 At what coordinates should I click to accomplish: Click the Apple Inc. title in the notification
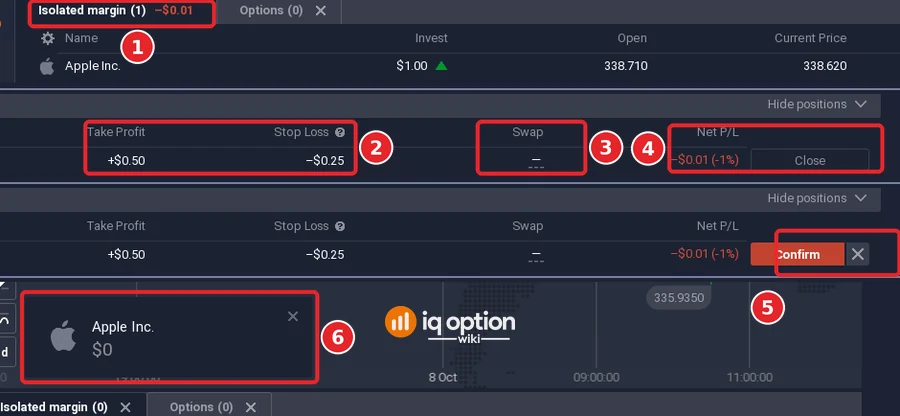click(x=123, y=327)
